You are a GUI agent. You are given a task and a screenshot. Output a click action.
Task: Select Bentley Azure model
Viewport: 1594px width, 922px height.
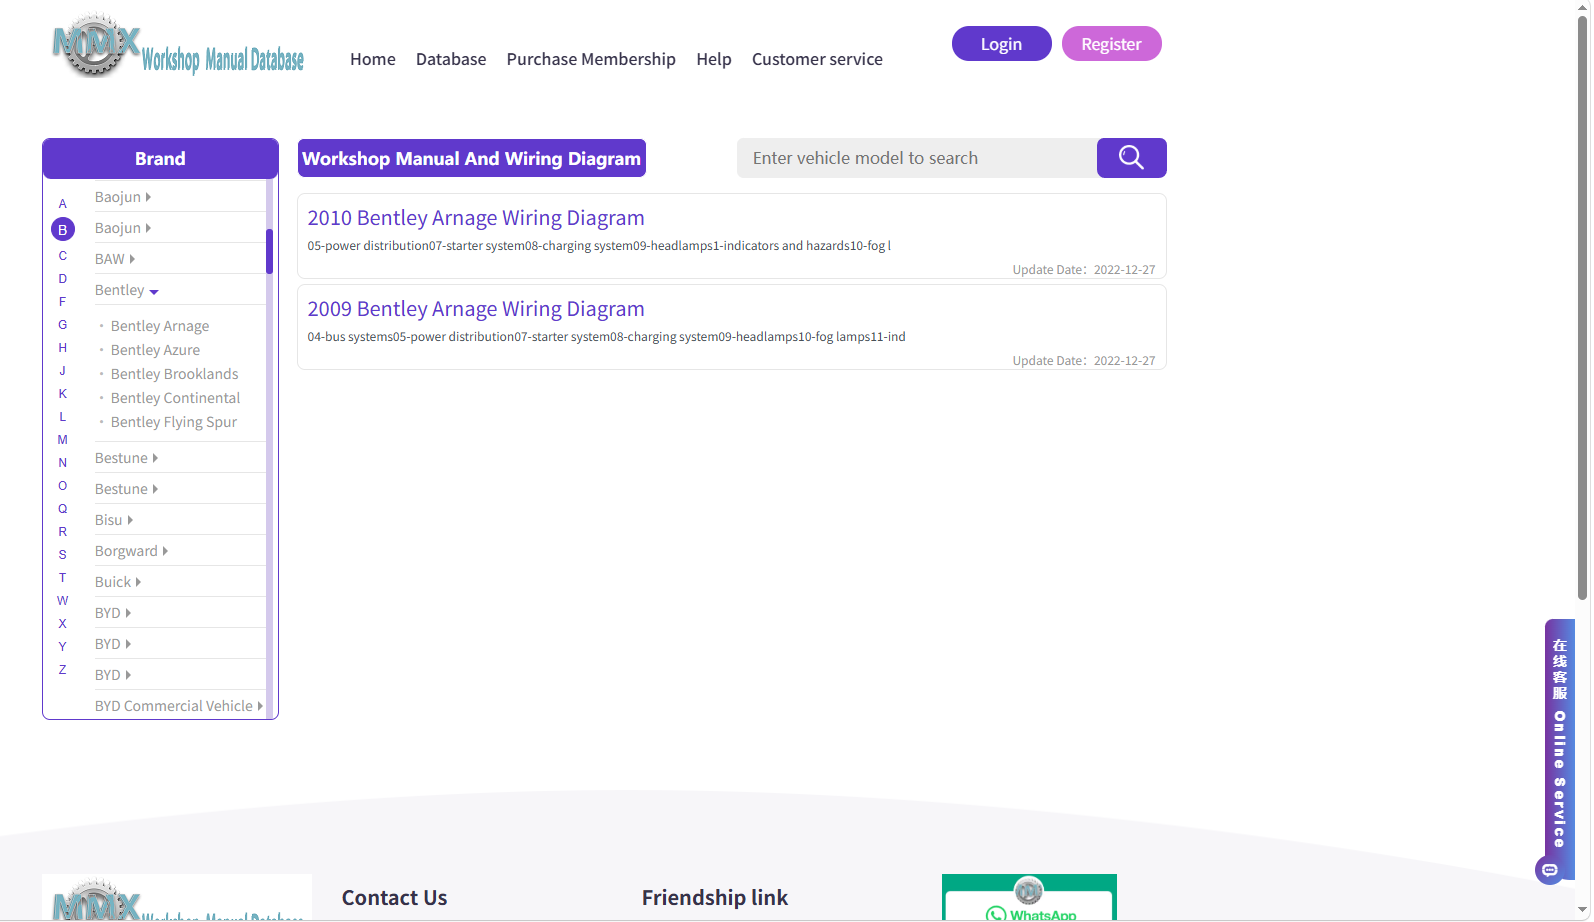point(155,350)
